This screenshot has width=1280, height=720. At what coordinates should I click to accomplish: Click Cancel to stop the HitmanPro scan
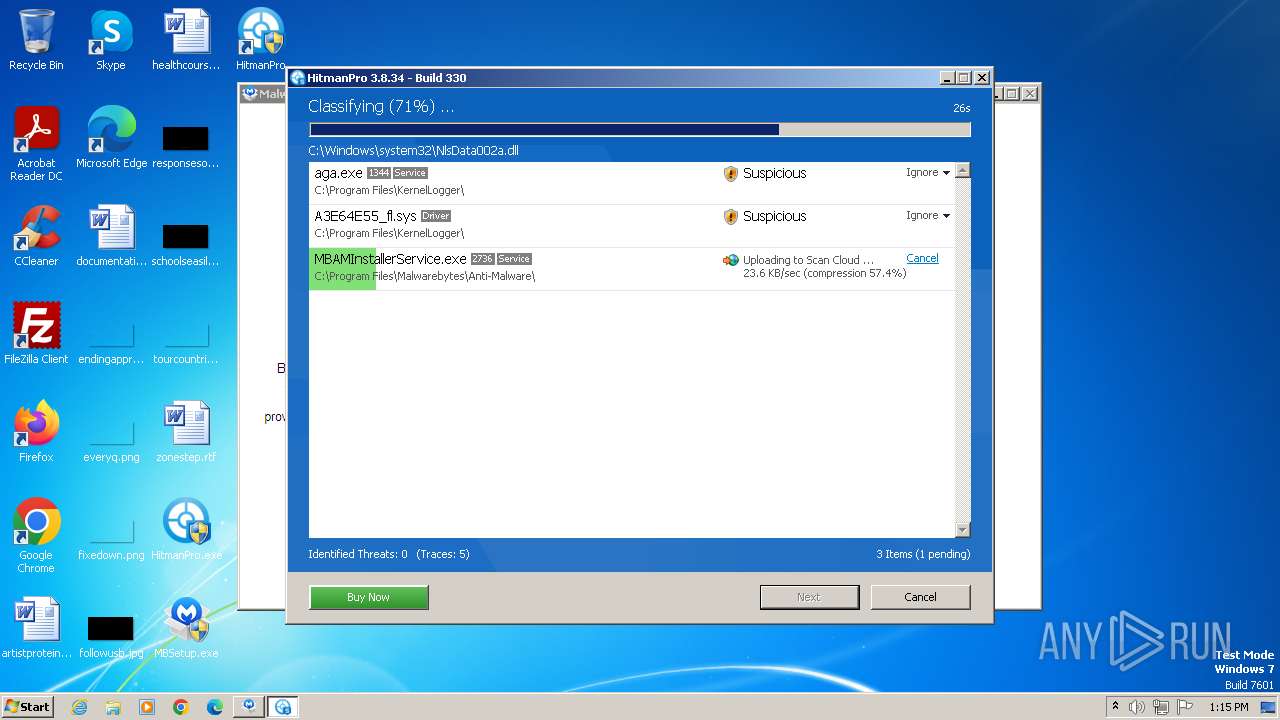pos(920,597)
